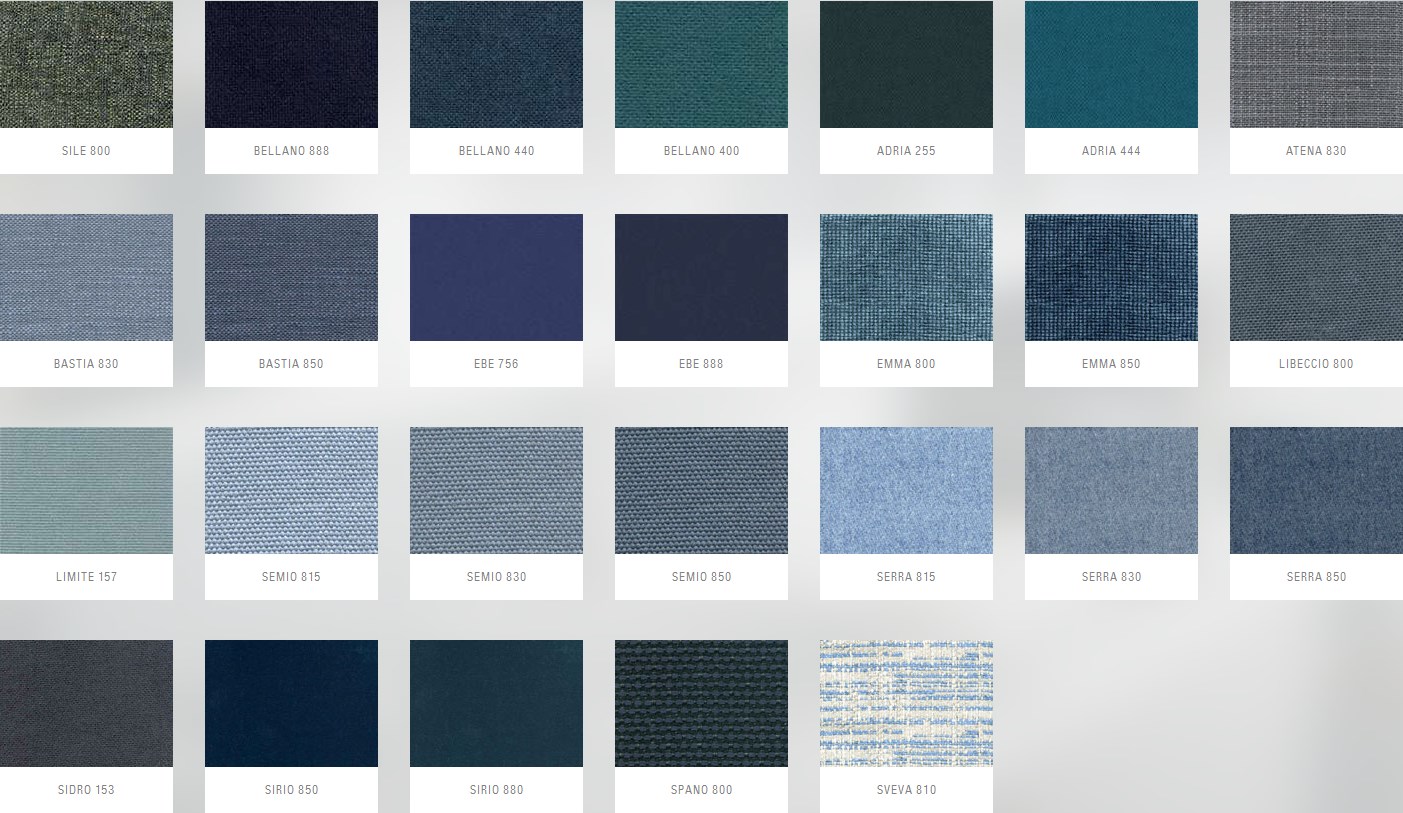The width and height of the screenshot is (1403, 813).
Task: Click the EBE 888 label
Action: click(x=701, y=364)
